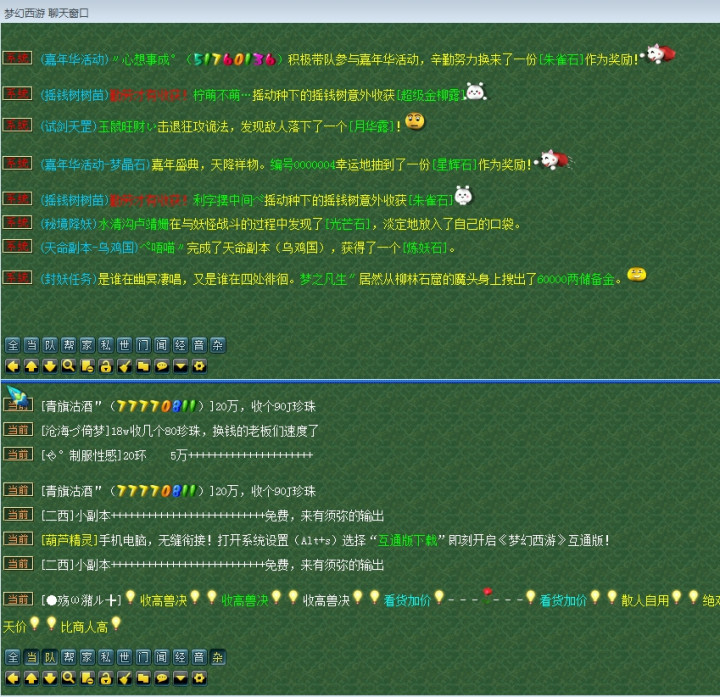Click the [月华露] item link
Screen dimensions: 720x697
pyautogui.click(x=371, y=126)
